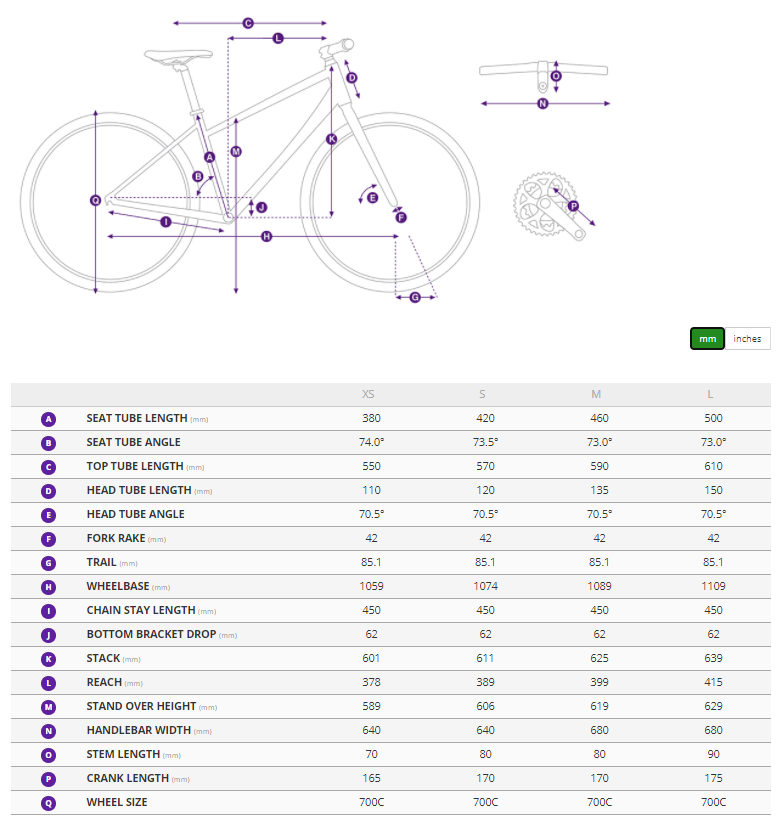Click the B icon beside Seat Tube Angle

[x=49, y=443]
